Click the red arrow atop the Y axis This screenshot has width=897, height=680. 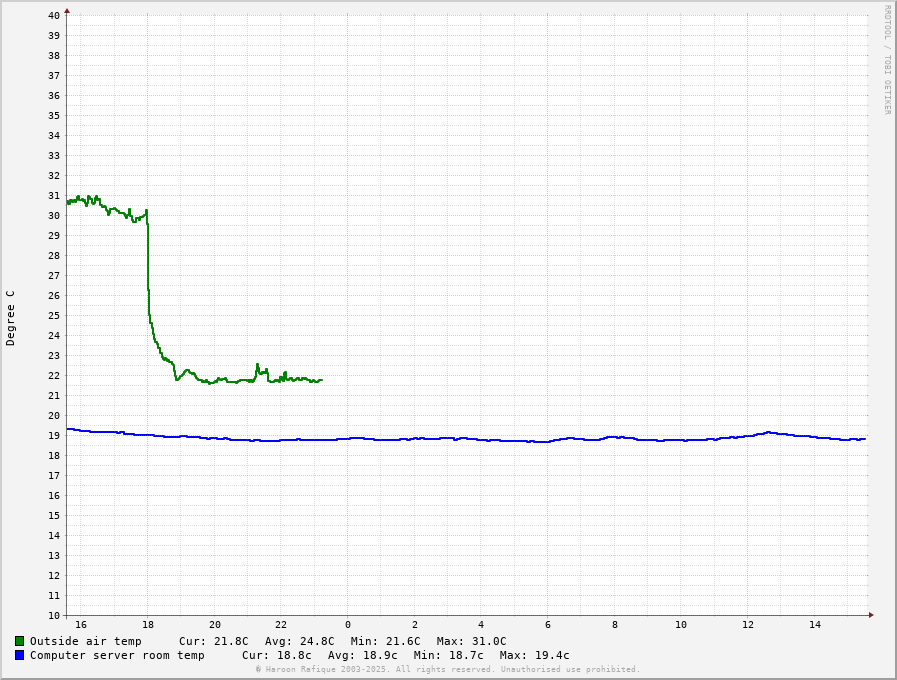[67, 11]
